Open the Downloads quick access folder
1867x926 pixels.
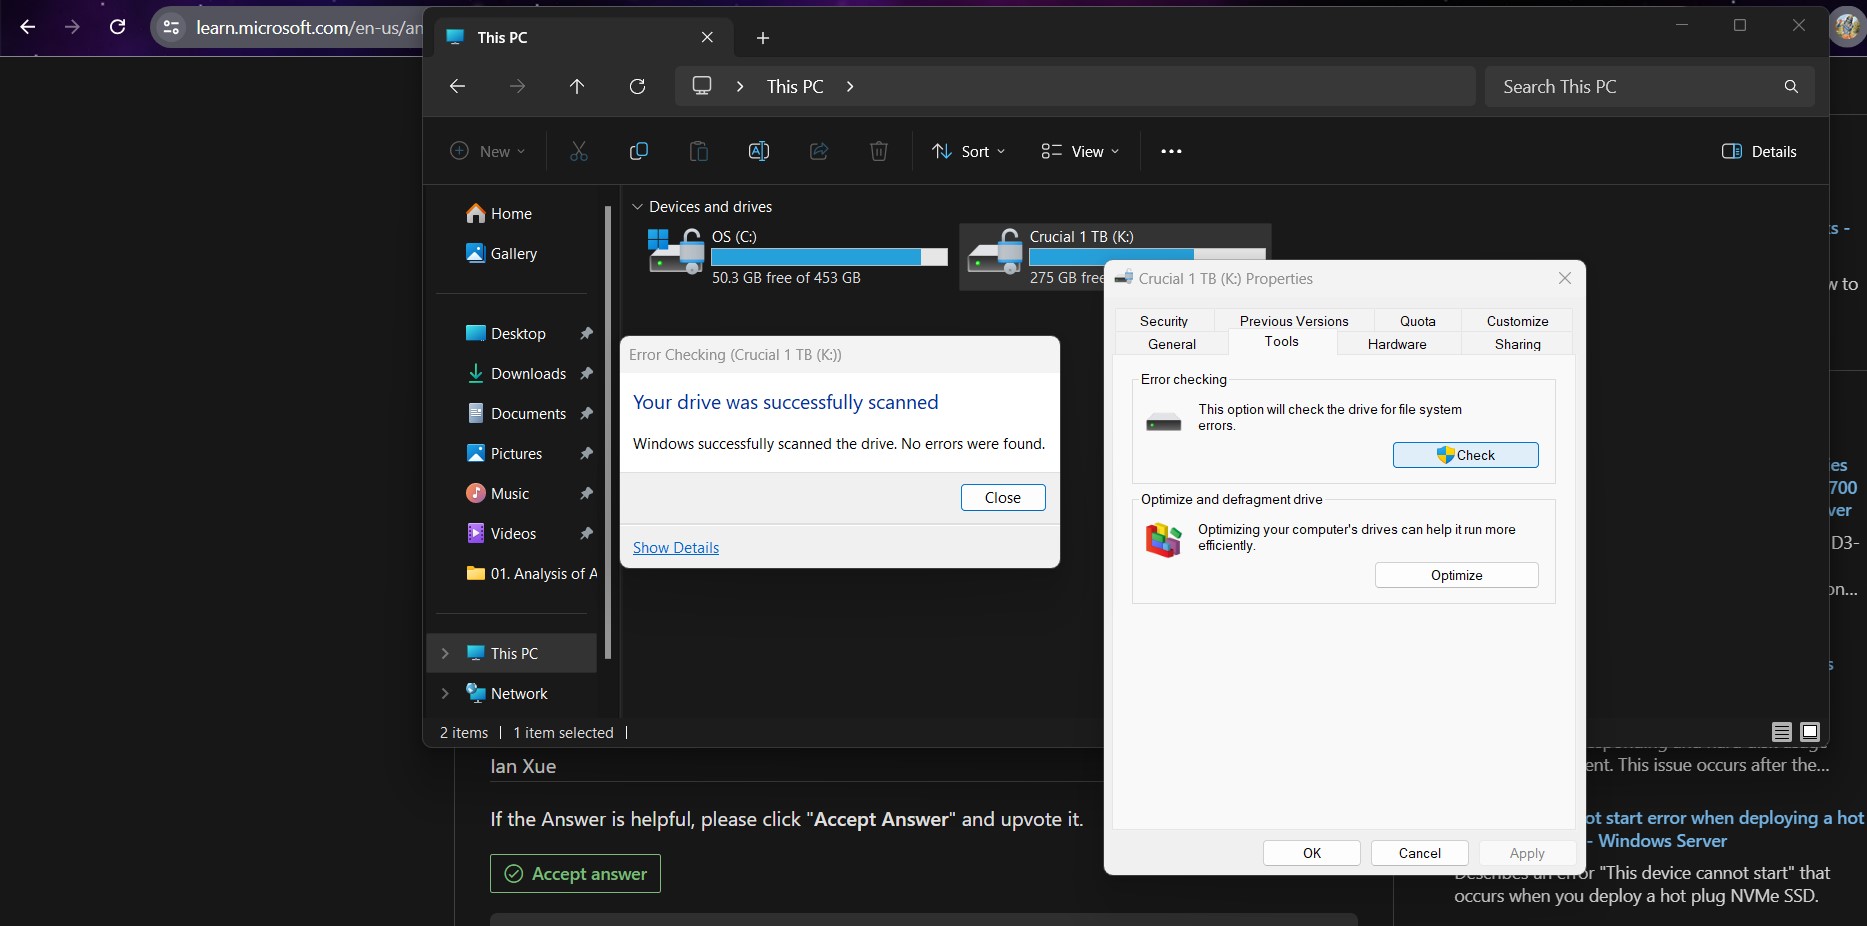517,373
